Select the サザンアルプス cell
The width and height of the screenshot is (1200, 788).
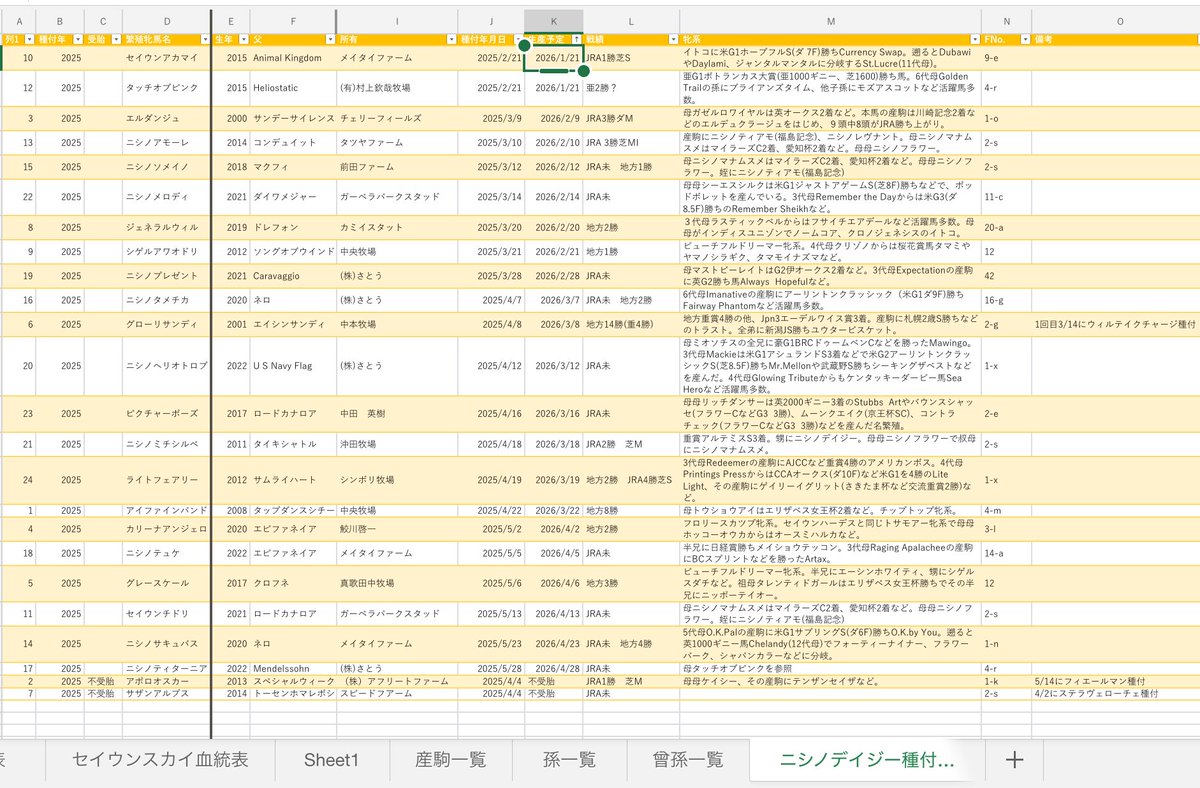[166, 693]
